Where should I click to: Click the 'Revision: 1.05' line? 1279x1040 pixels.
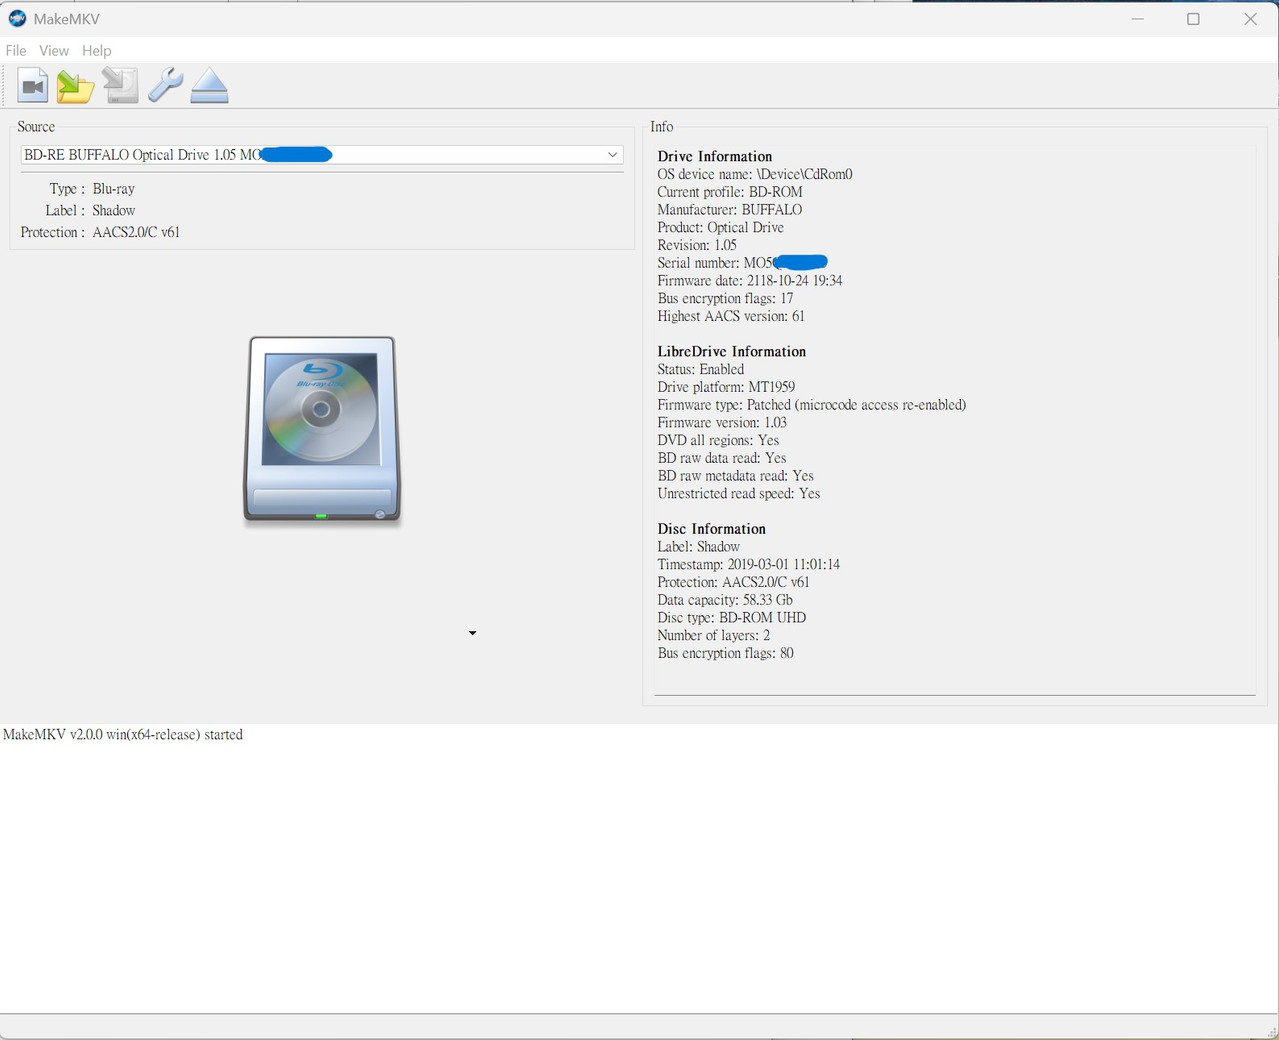pos(697,245)
